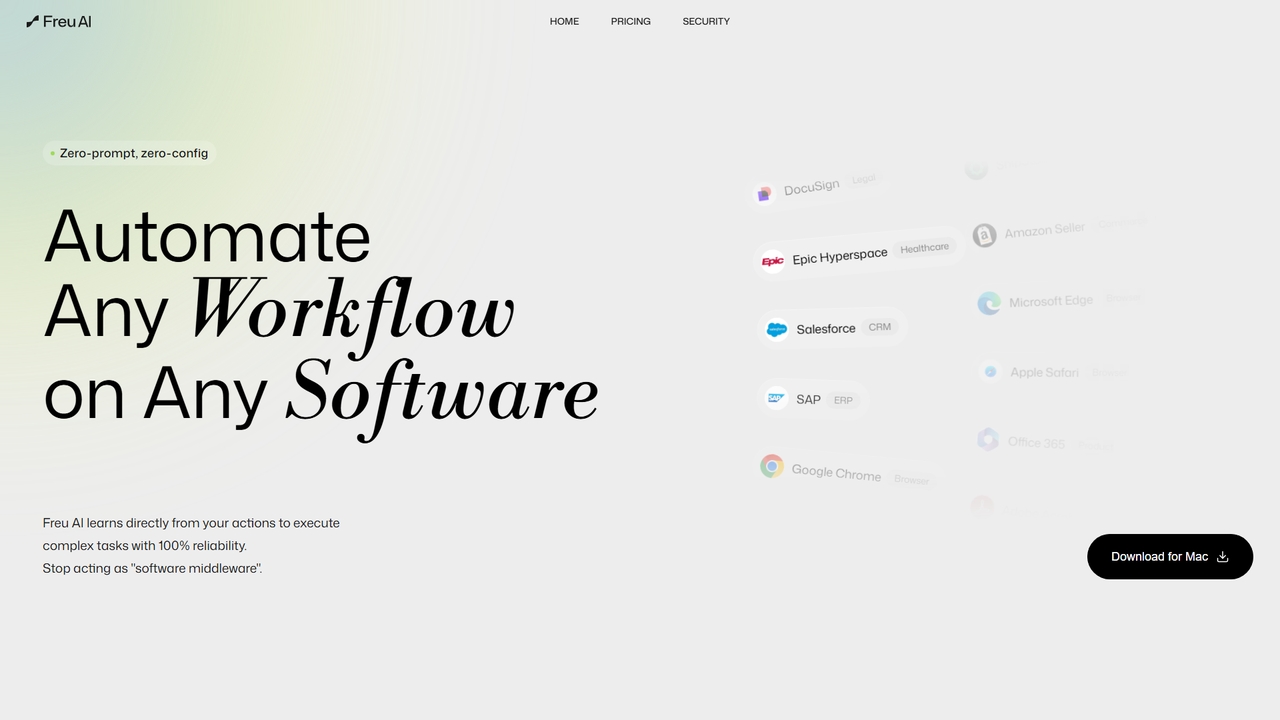Click the Microsoft Edge icon
This screenshot has width=1280, height=720.
point(989,303)
